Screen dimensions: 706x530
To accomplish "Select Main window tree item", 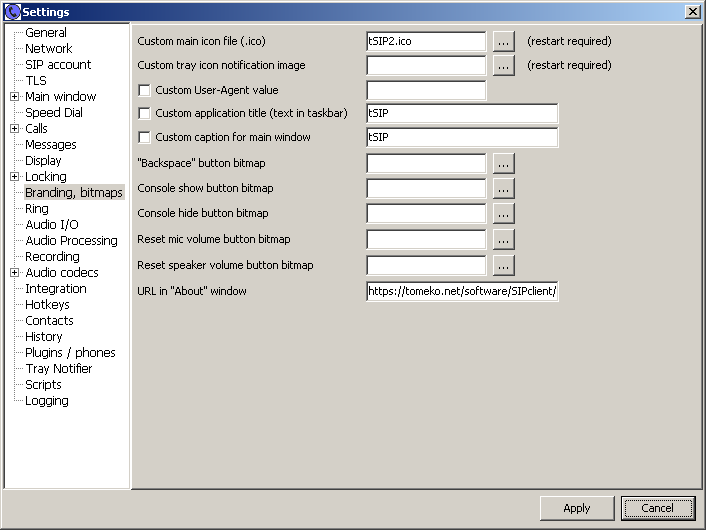I will tap(61, 96).
